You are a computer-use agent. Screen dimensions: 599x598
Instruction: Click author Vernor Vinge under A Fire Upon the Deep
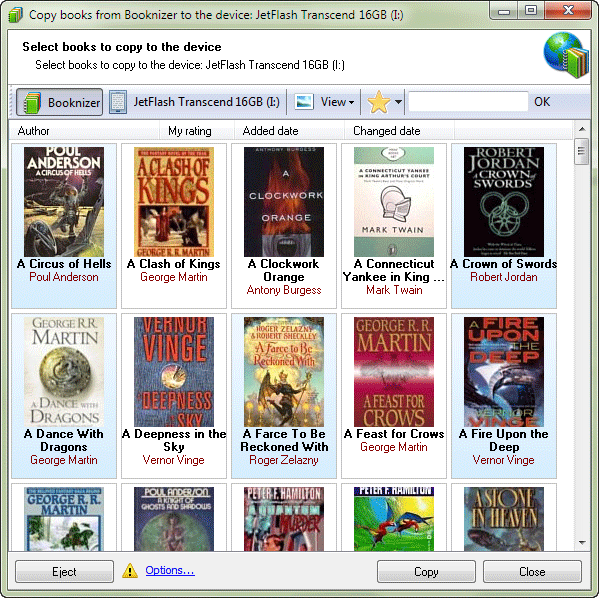[504, 460]
